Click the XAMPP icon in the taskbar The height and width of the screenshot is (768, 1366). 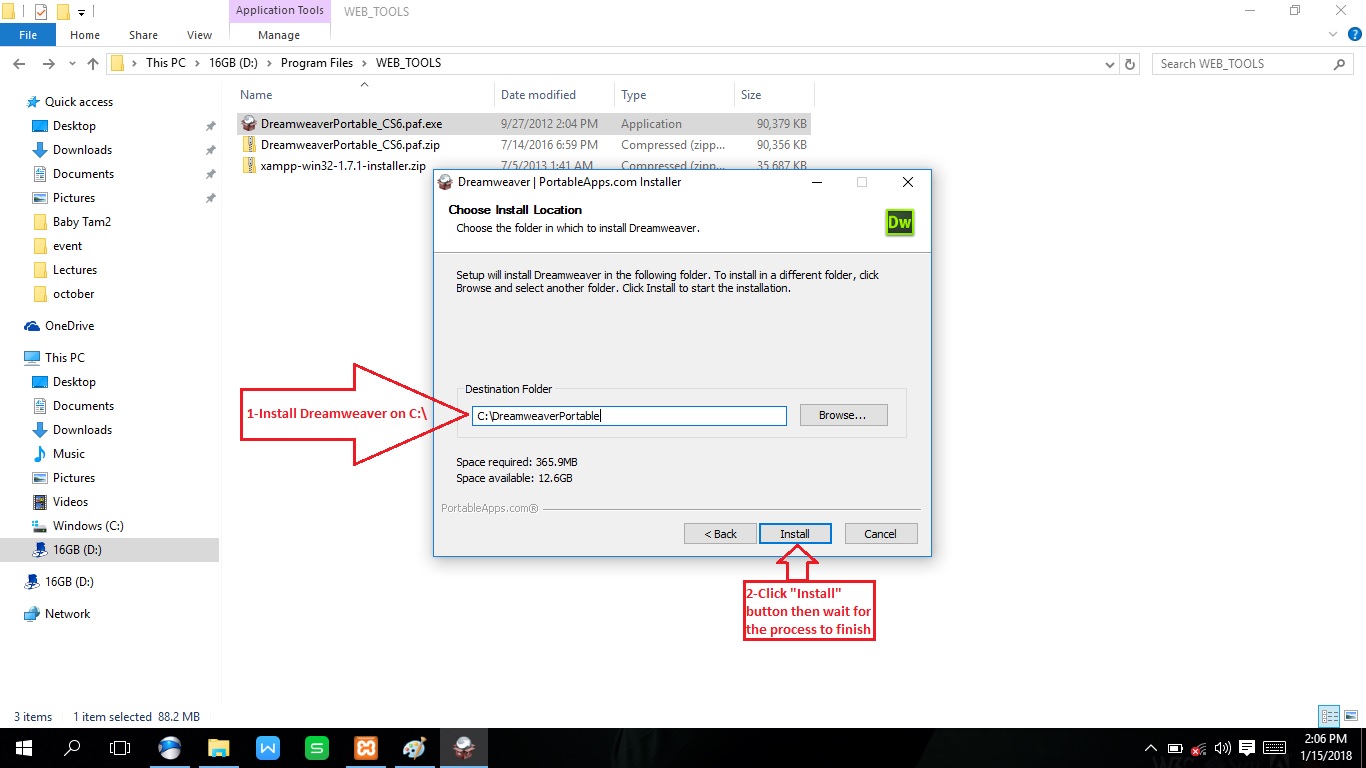click(x=365, y=748)
